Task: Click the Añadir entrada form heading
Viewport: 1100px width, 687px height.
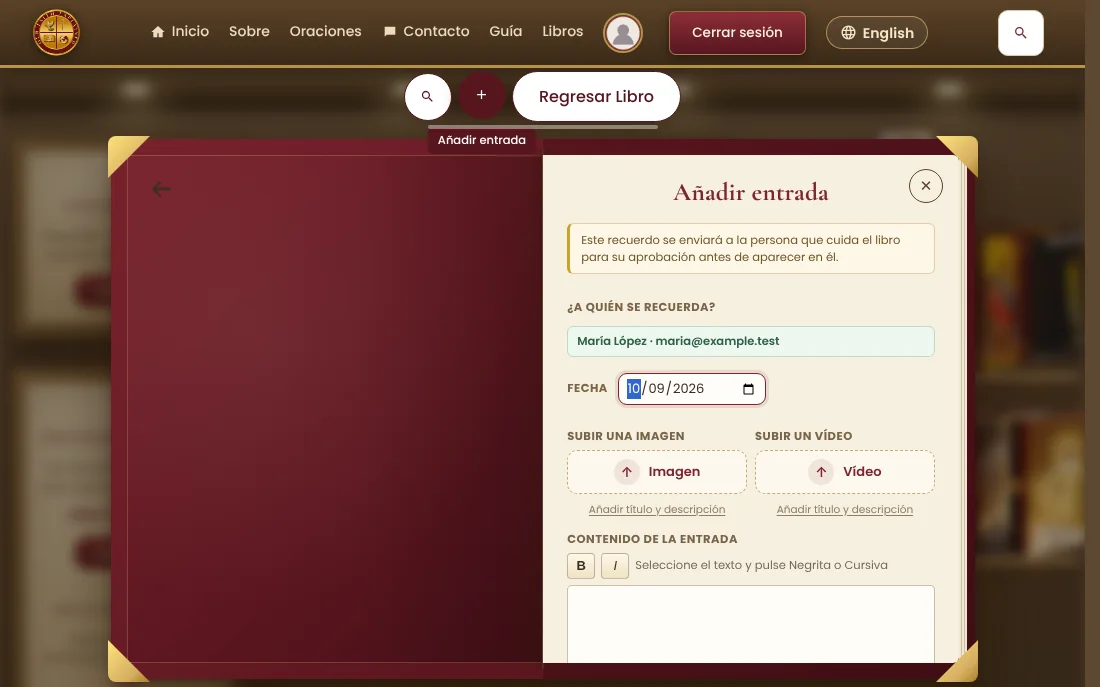Action: [x=751, y=192]
